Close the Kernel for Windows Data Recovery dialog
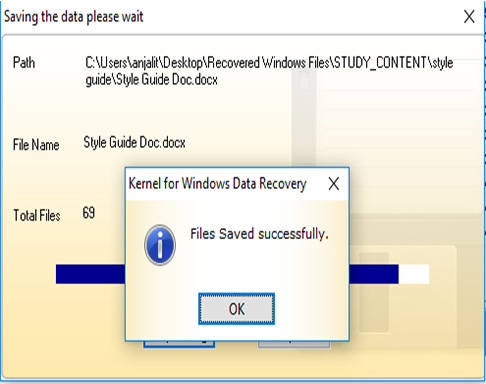Screen dimensions: 486x384 point(334,184)
